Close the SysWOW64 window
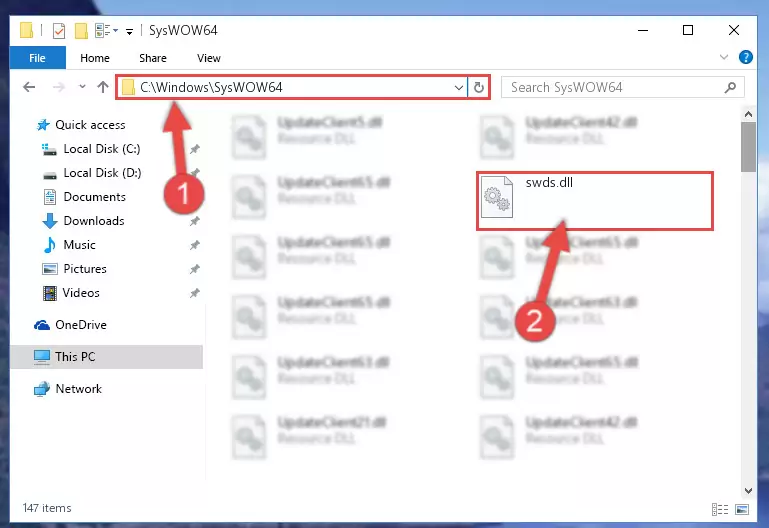 click(x=734, y=30)
